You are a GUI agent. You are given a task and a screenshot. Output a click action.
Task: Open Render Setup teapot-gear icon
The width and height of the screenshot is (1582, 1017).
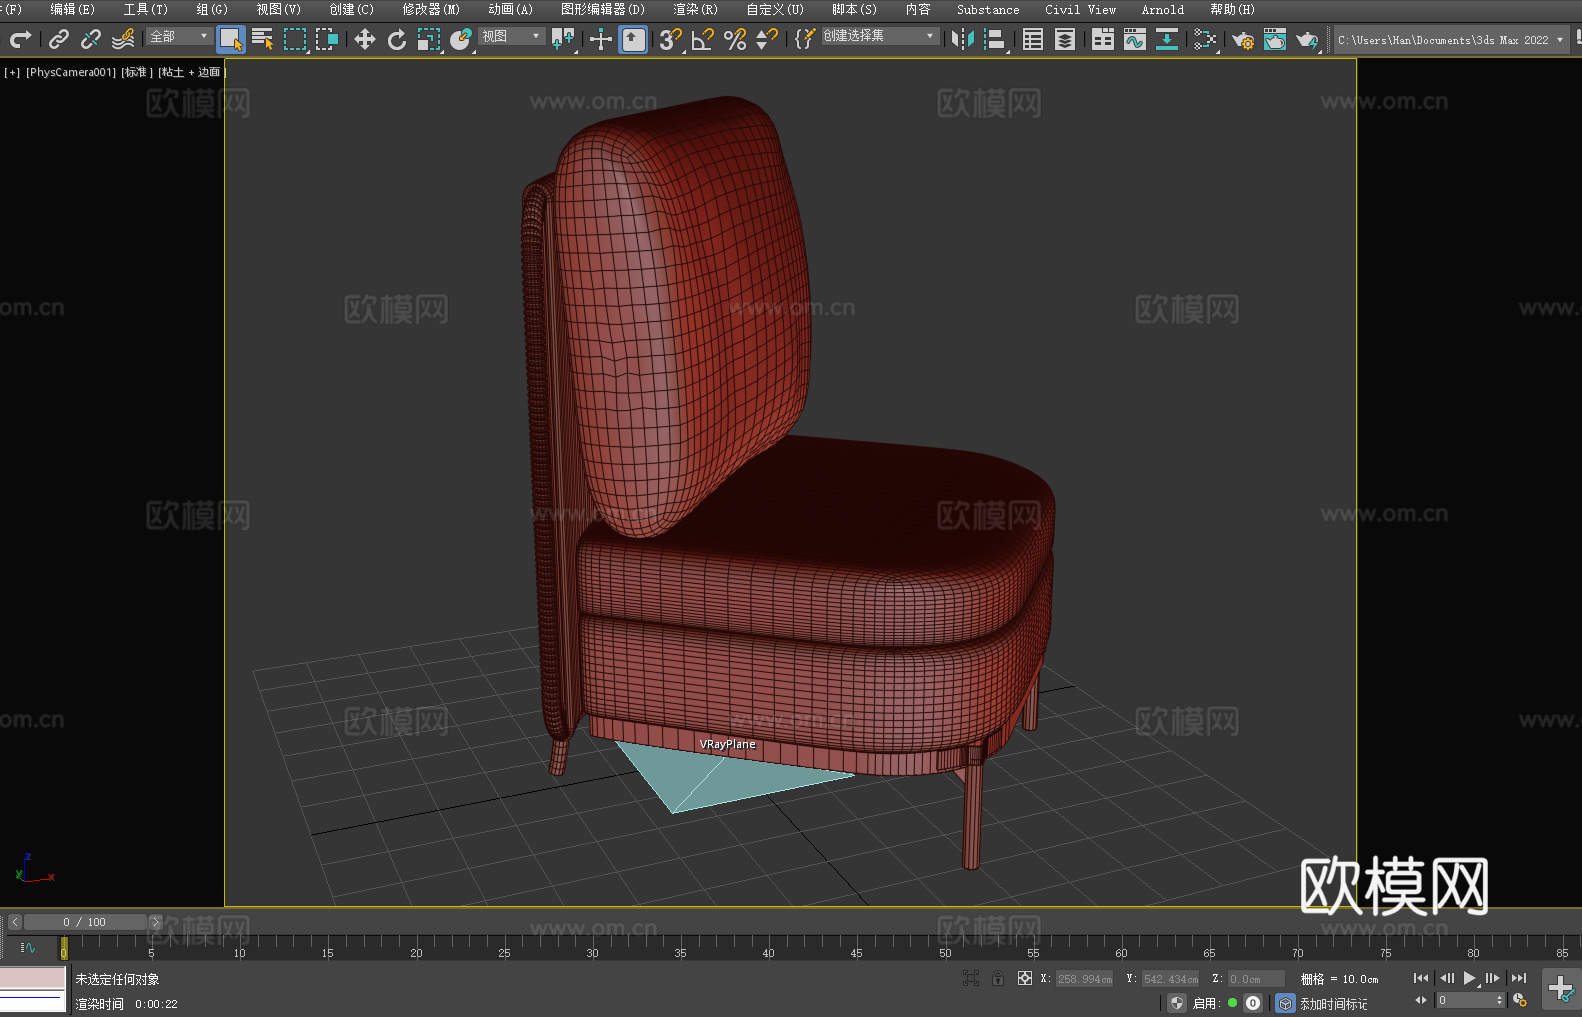coord(1243,39)
